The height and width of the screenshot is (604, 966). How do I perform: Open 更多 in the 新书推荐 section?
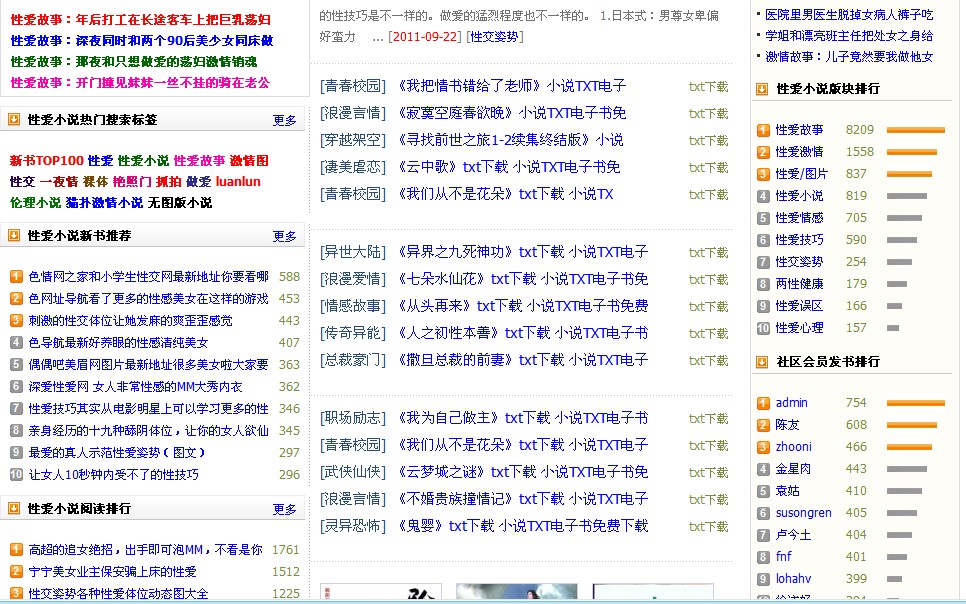pyautogui.click(x=285, y=236)
